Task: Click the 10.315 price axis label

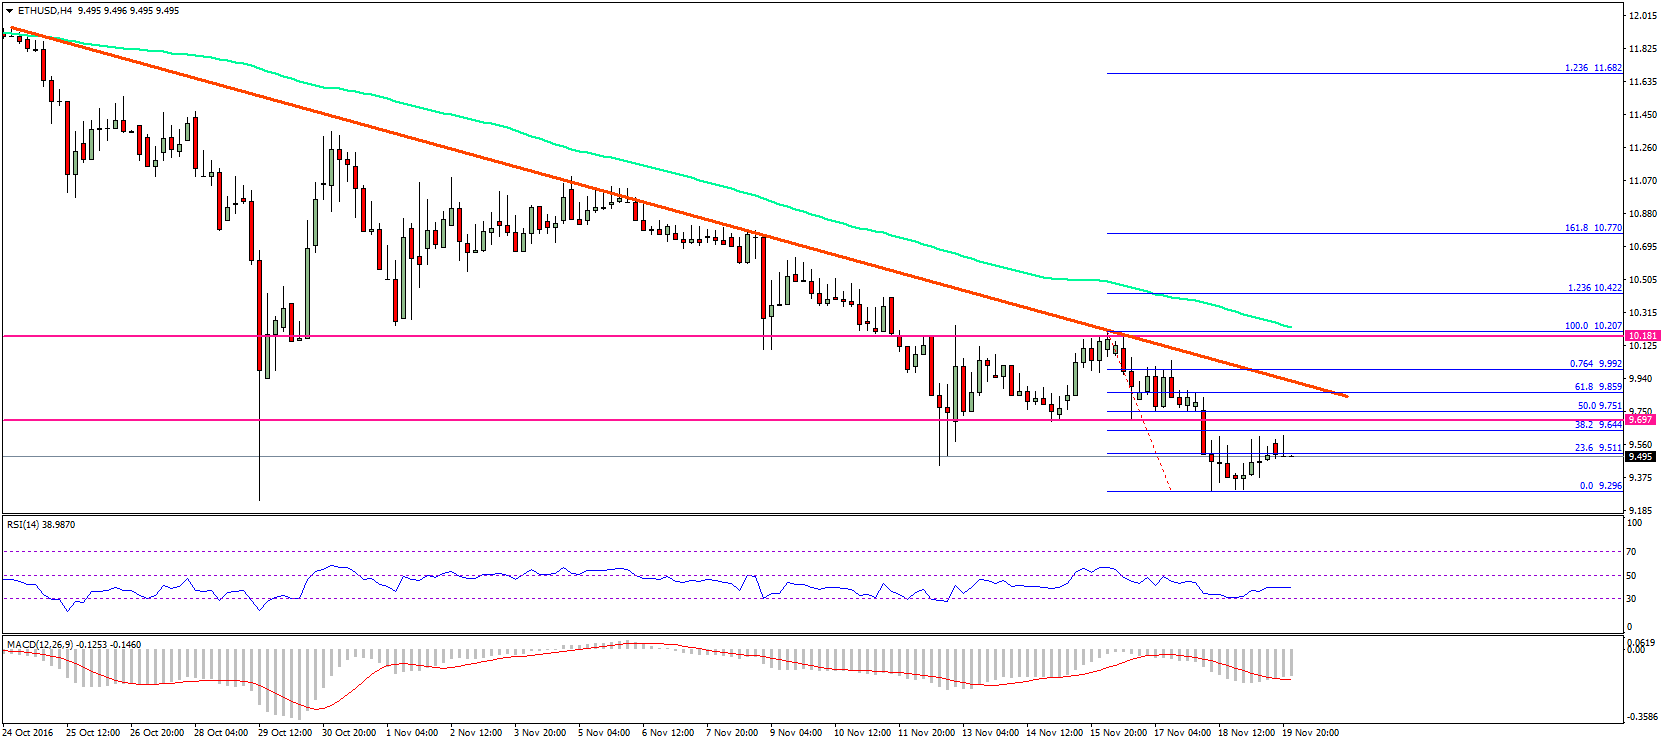Action: 1643,313
